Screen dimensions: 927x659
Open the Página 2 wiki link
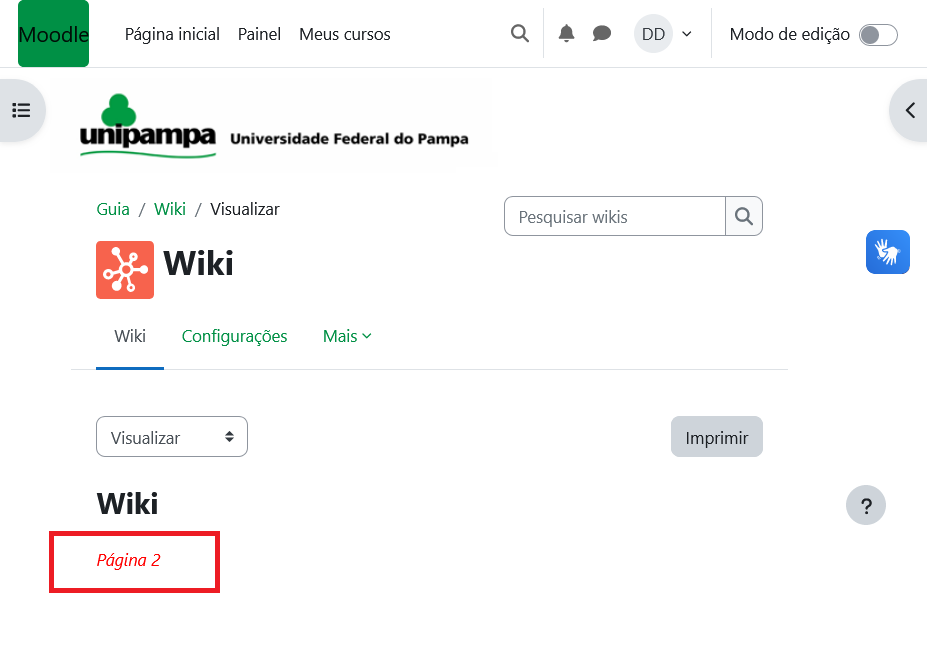[x=128, y=560]
